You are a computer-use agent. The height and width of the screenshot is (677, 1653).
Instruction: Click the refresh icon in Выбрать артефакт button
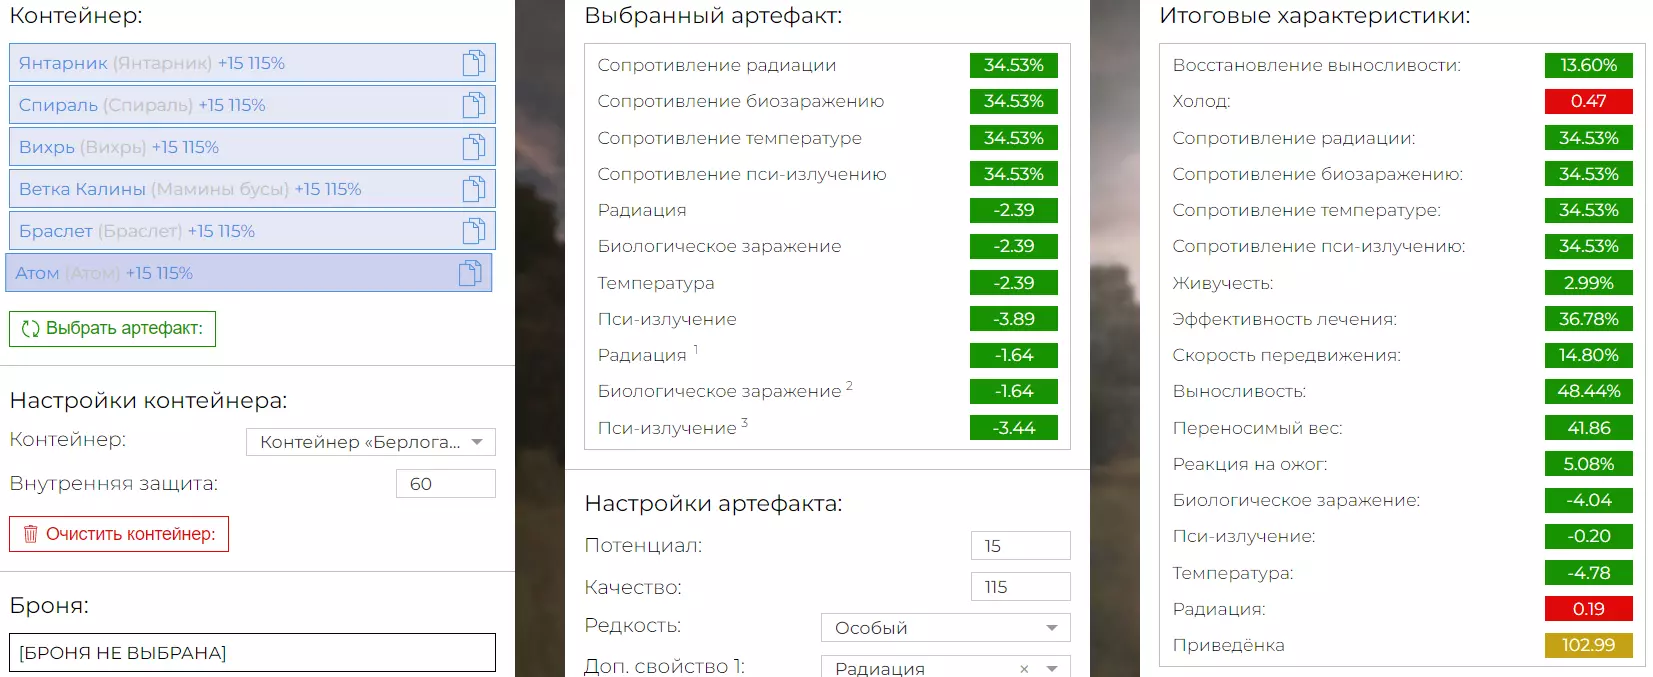tap(31, 329)
